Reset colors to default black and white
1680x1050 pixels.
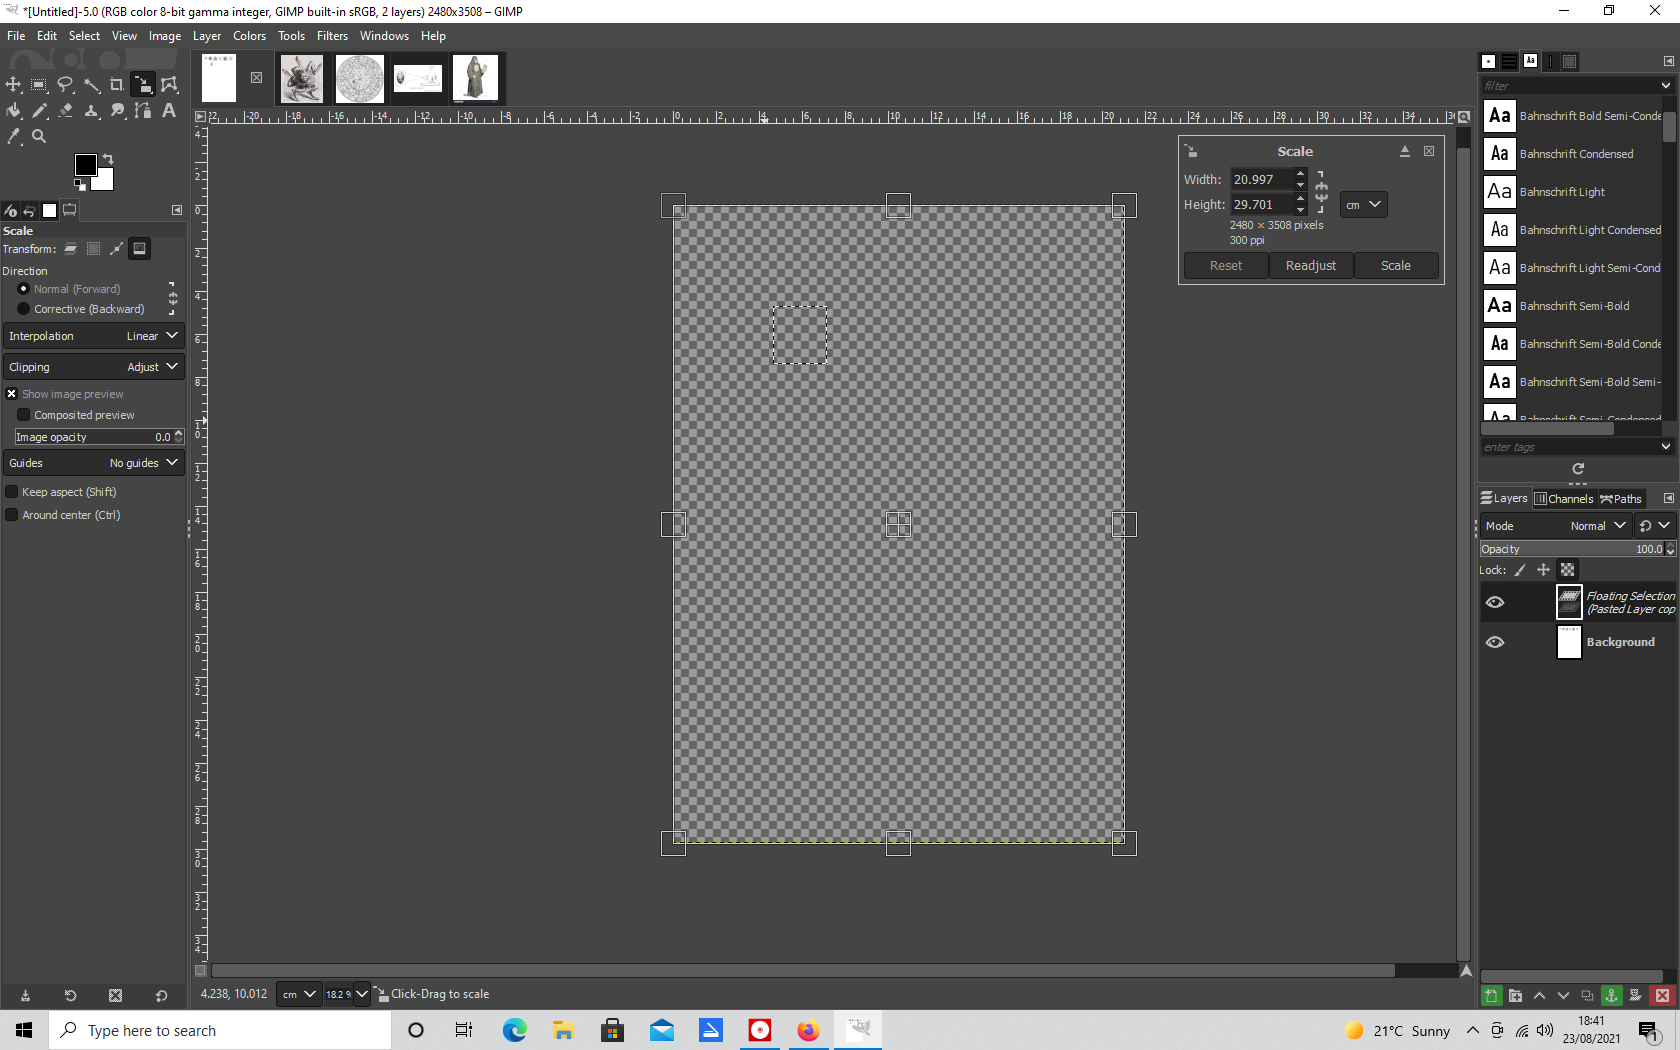(80, 185)
